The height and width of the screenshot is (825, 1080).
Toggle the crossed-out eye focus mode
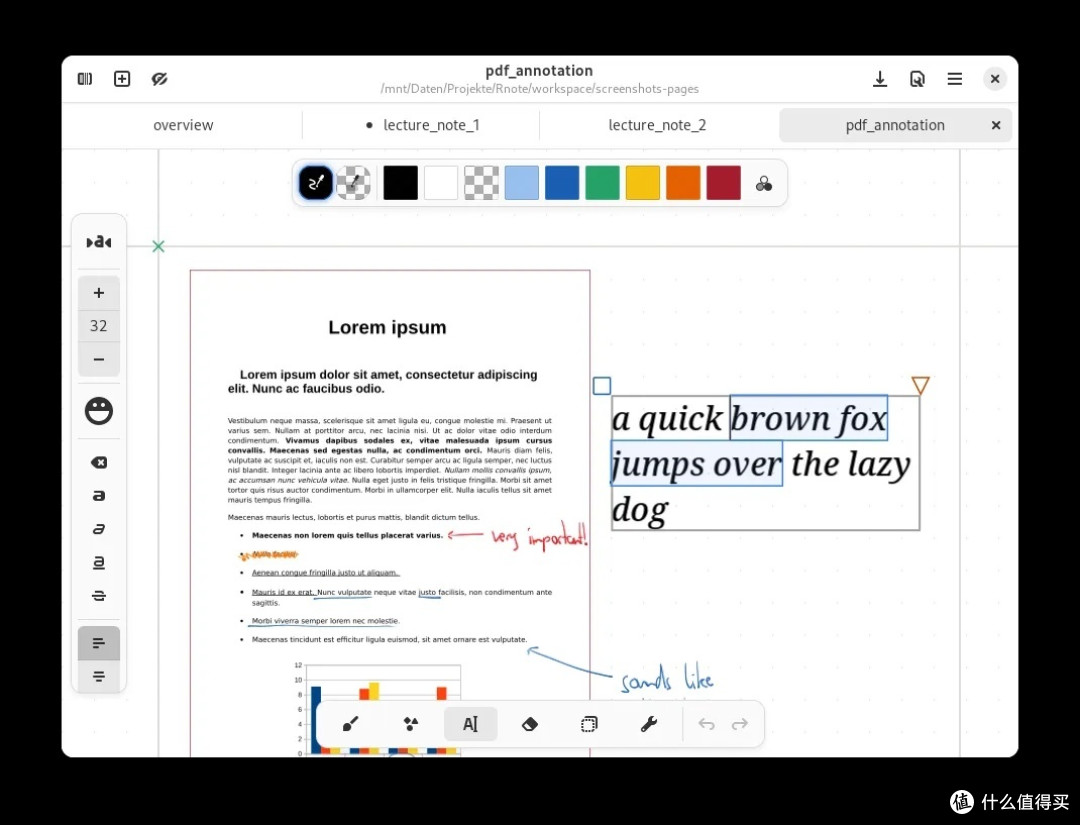[159, 79]
